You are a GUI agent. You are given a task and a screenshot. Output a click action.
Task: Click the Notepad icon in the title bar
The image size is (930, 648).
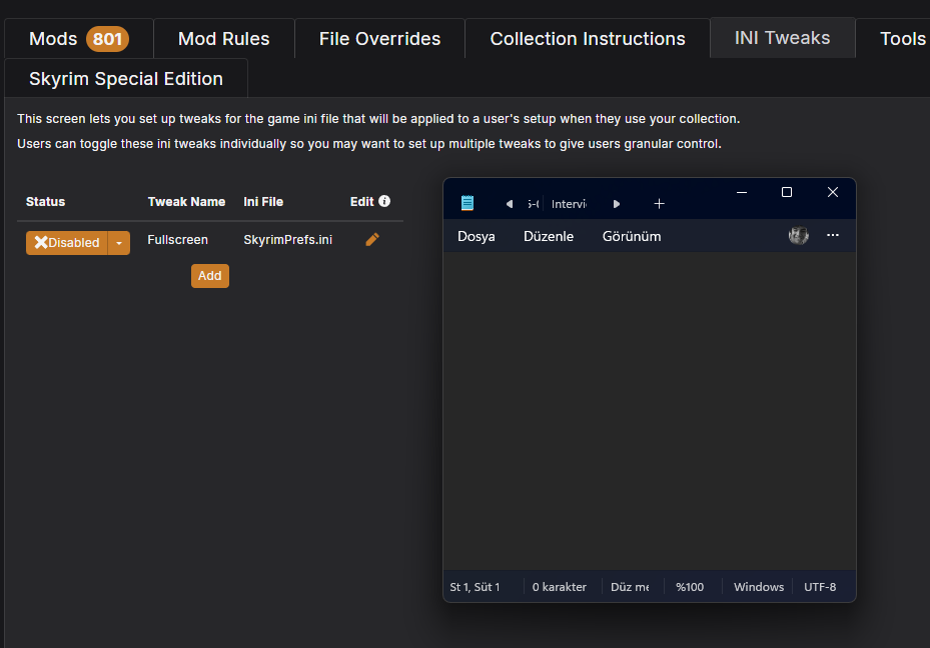(x=466, y=202)
